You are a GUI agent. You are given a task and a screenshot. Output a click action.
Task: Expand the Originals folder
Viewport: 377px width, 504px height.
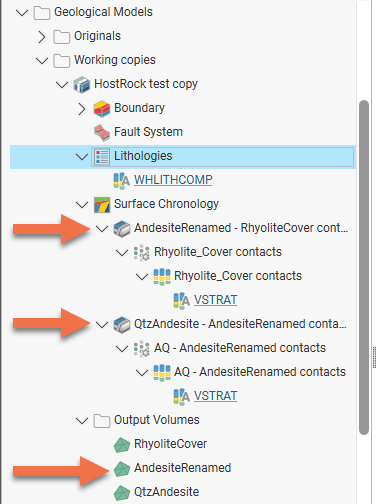click(x=42, y=37)
